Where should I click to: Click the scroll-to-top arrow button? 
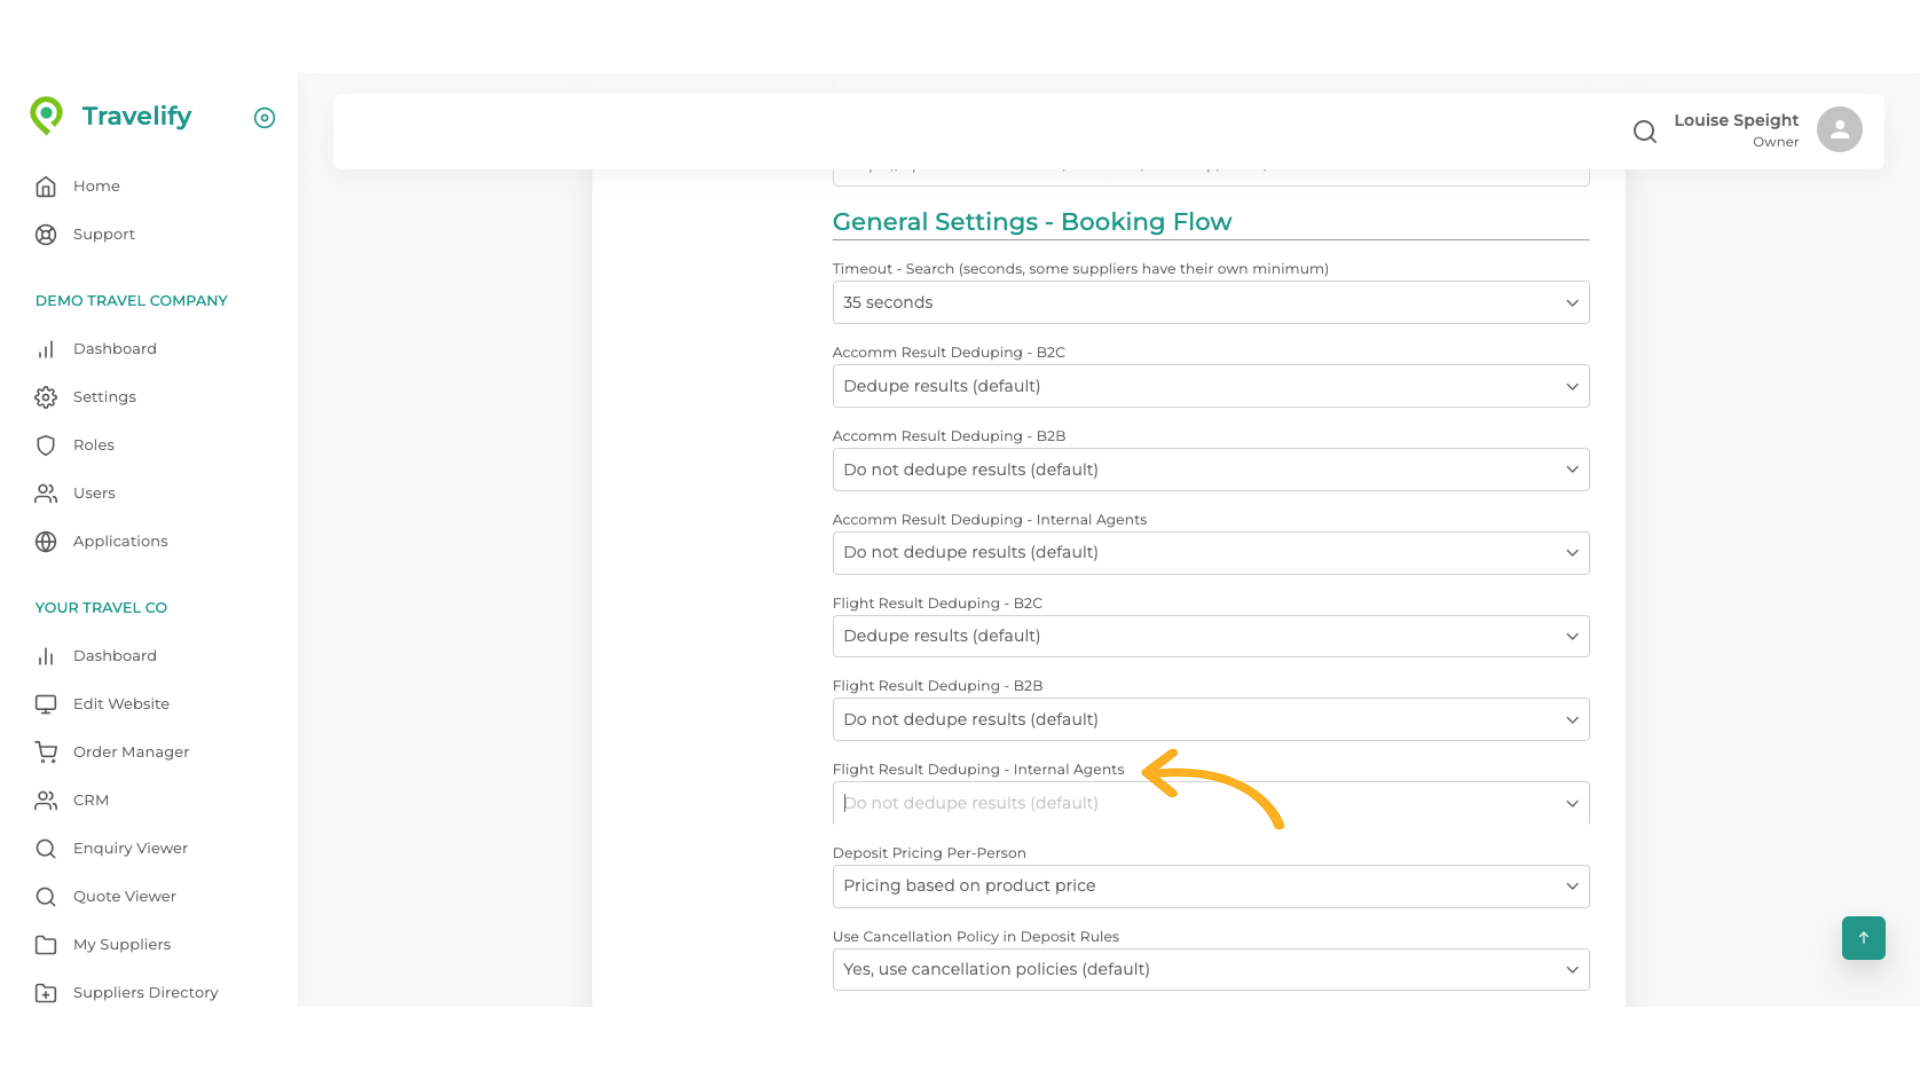point(1863,938)
